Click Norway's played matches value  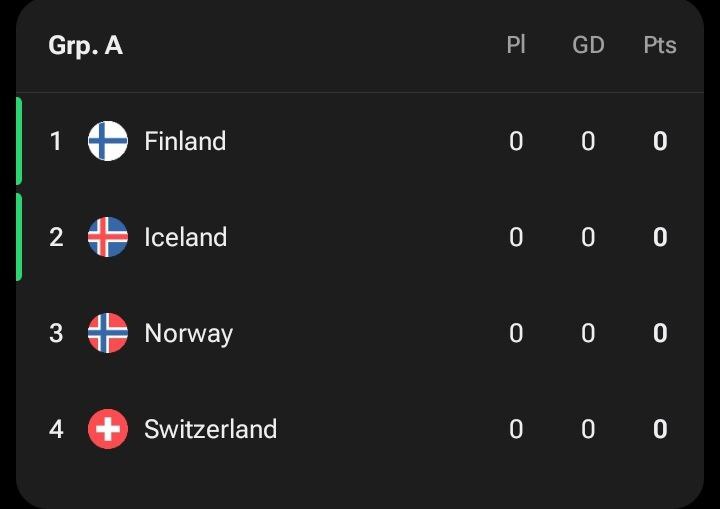(x=516, y=333)
